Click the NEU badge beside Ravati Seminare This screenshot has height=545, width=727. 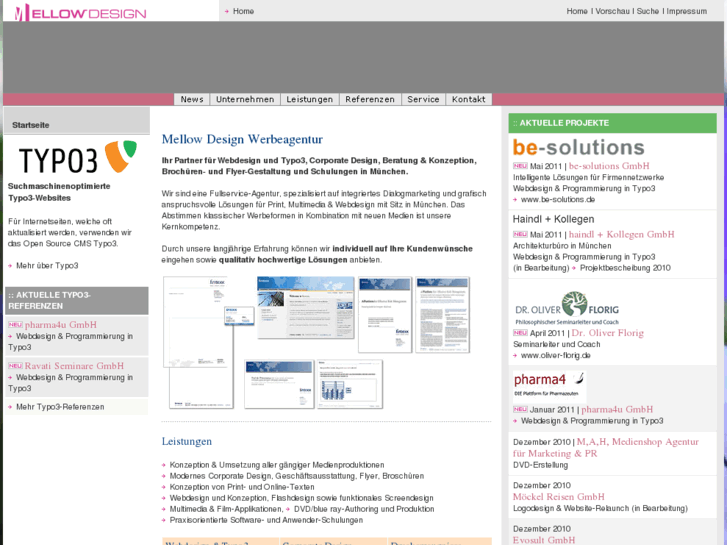[15, 366]
